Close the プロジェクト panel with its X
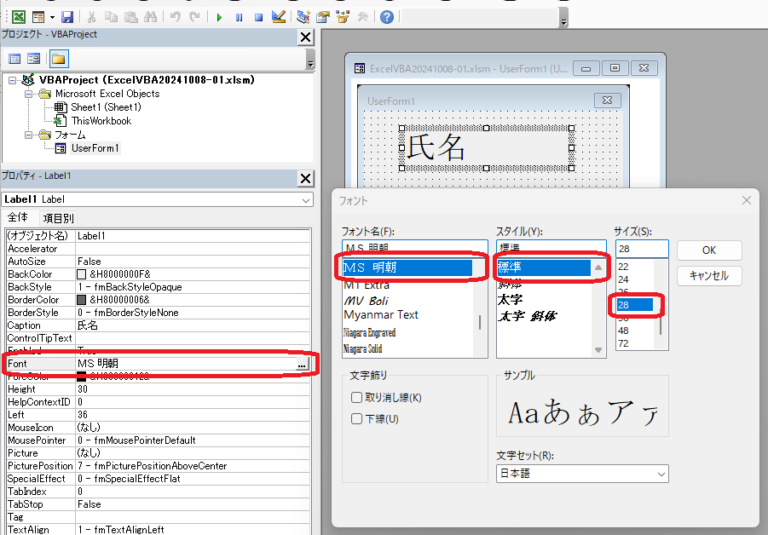Screen dimensions: 768x535 pos(306,37)
